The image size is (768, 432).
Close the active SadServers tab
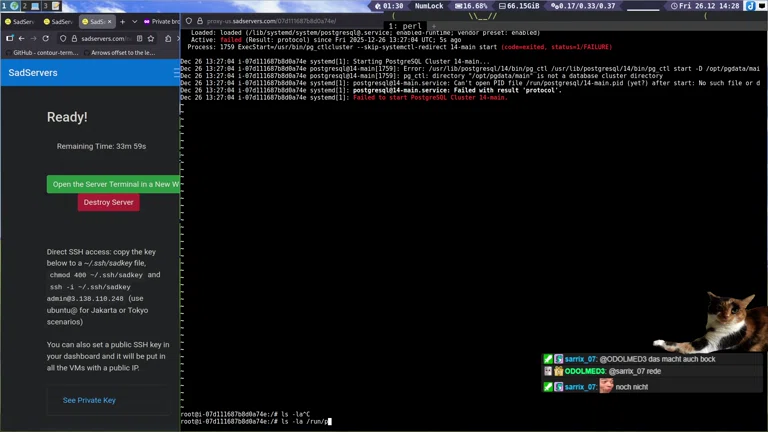tap(110, 22)
